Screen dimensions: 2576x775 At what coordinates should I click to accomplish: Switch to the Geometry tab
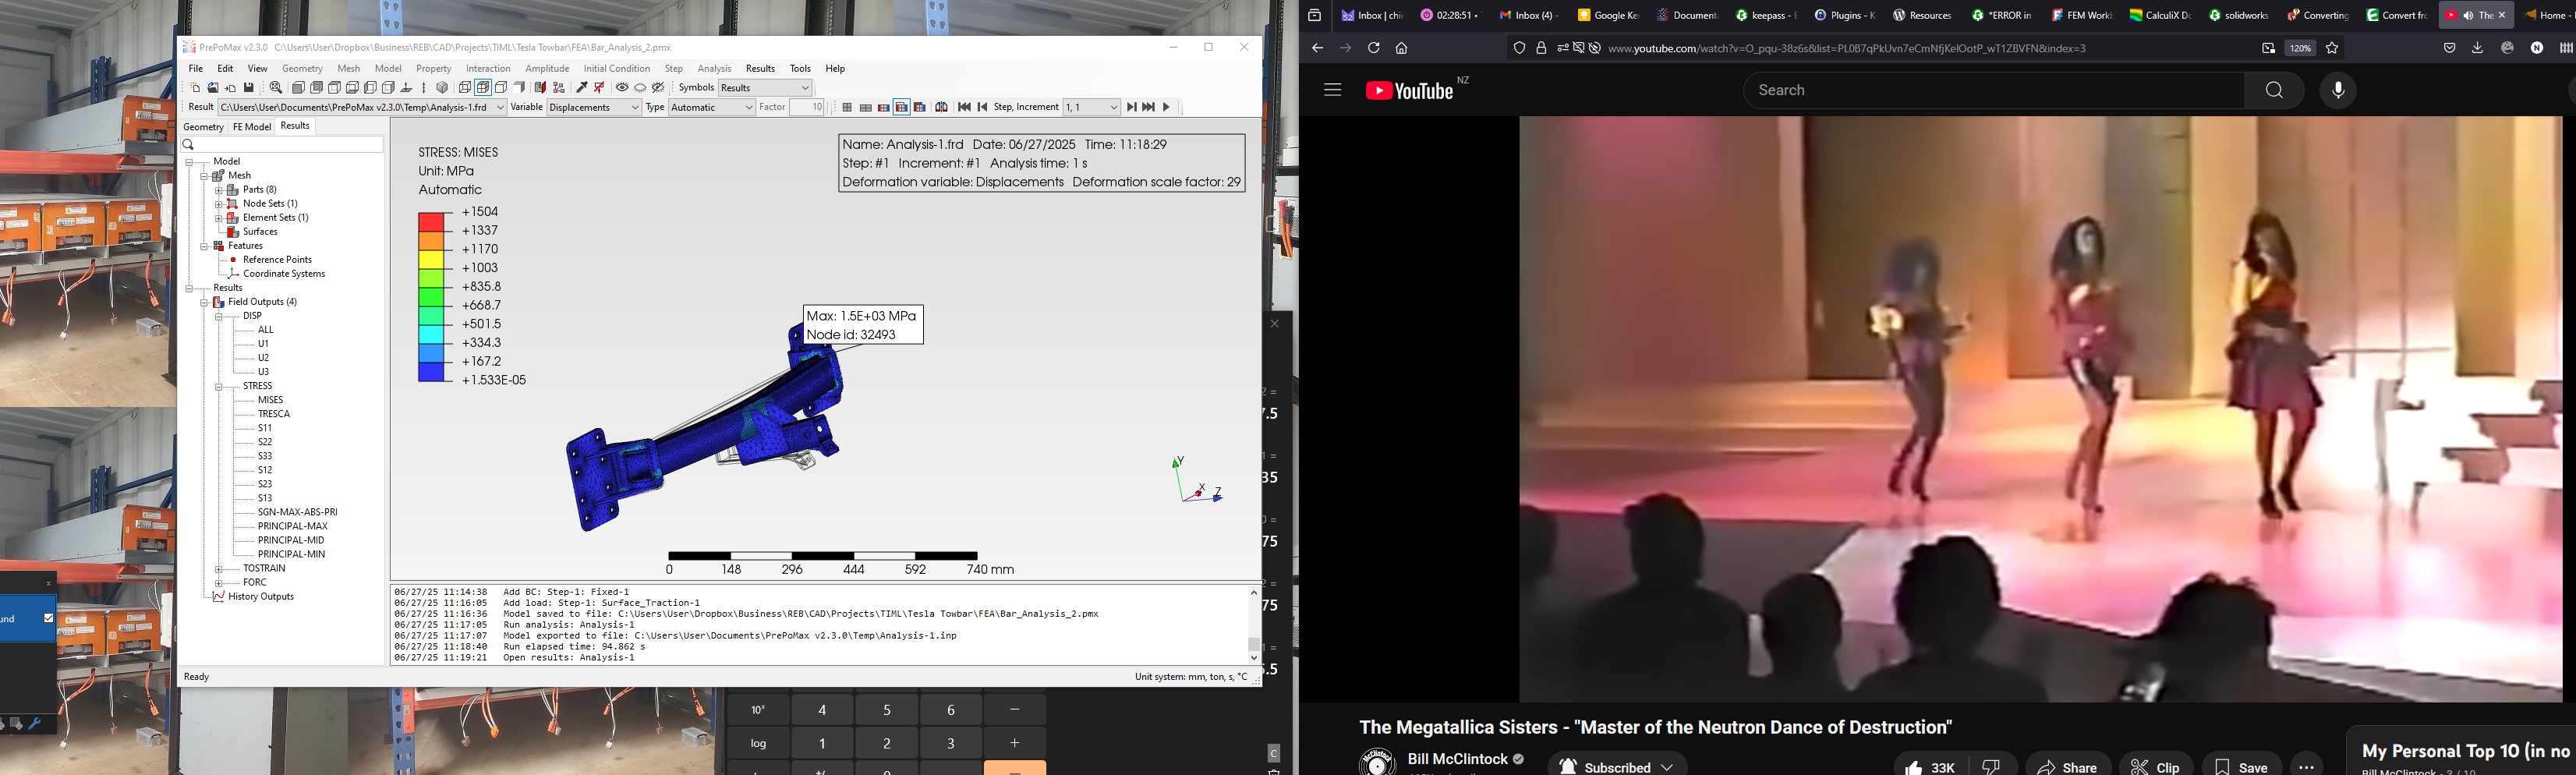pos(203,127)
